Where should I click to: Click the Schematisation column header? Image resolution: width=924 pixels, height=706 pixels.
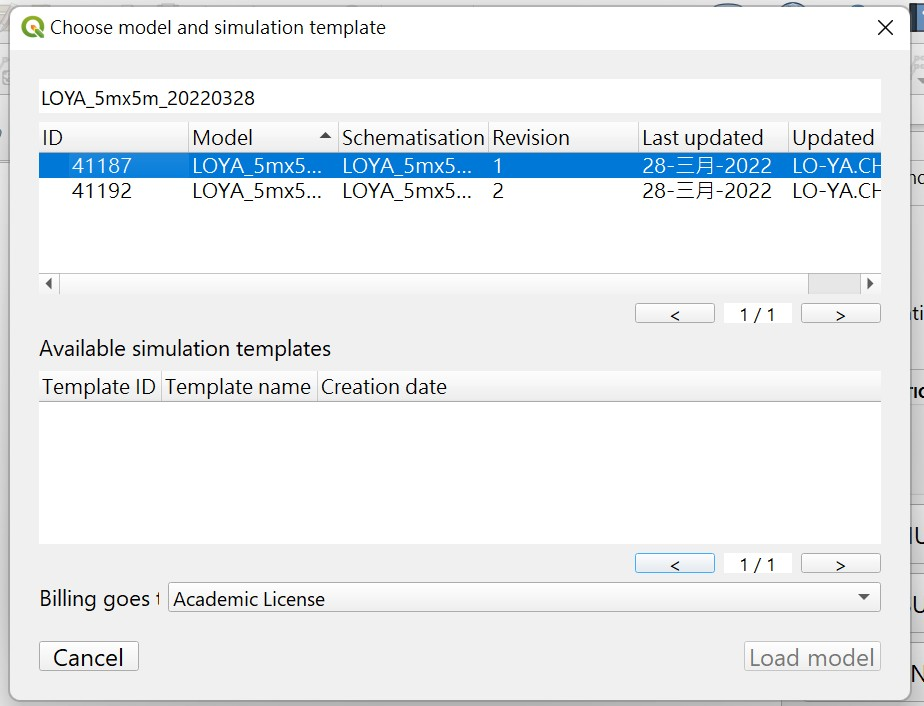point(410,137)
